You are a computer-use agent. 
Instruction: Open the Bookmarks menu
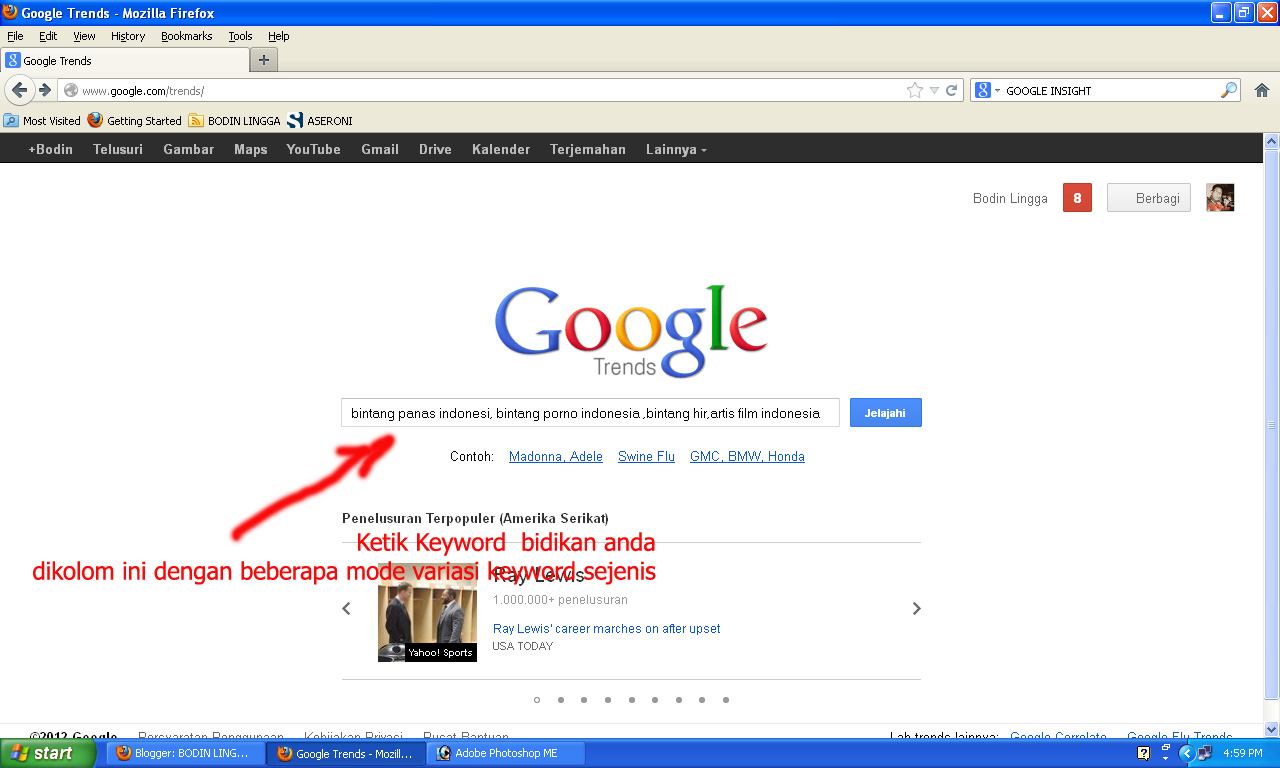(187, 36)
